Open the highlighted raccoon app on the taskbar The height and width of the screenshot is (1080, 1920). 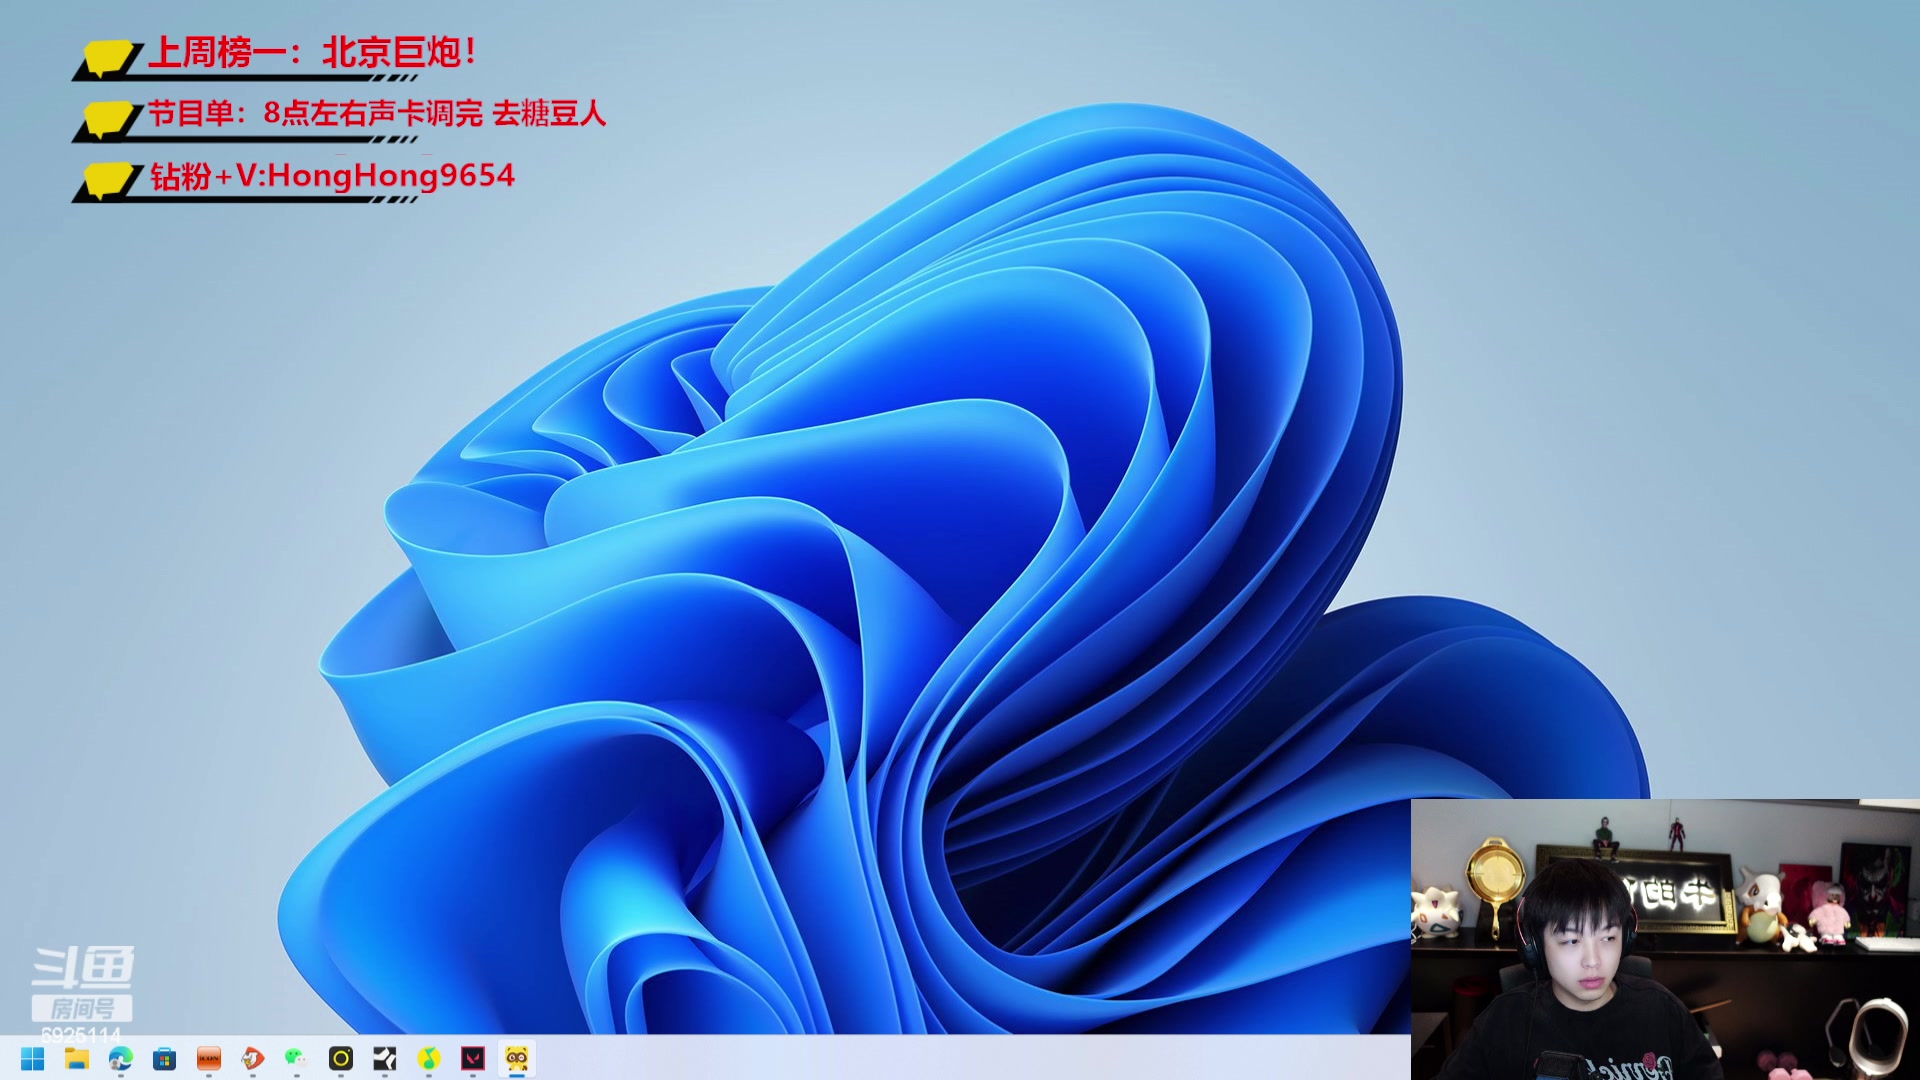(519, 1058)
